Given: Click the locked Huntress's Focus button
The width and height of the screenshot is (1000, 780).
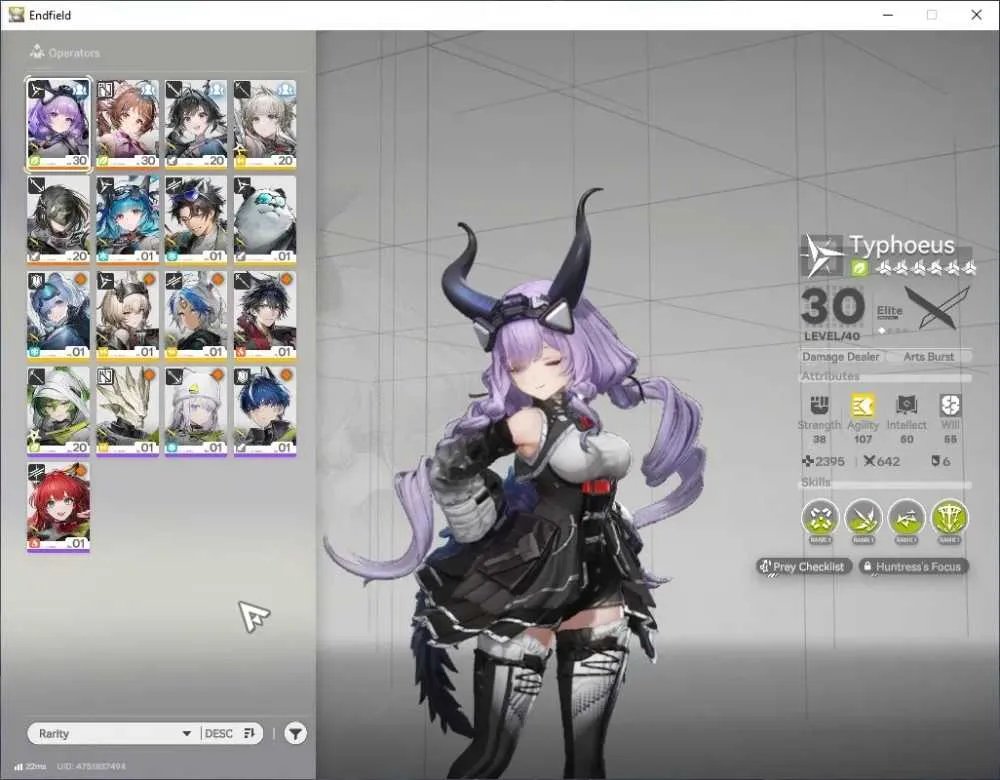Looking at the screenshot, I should [x=913, y=566].
